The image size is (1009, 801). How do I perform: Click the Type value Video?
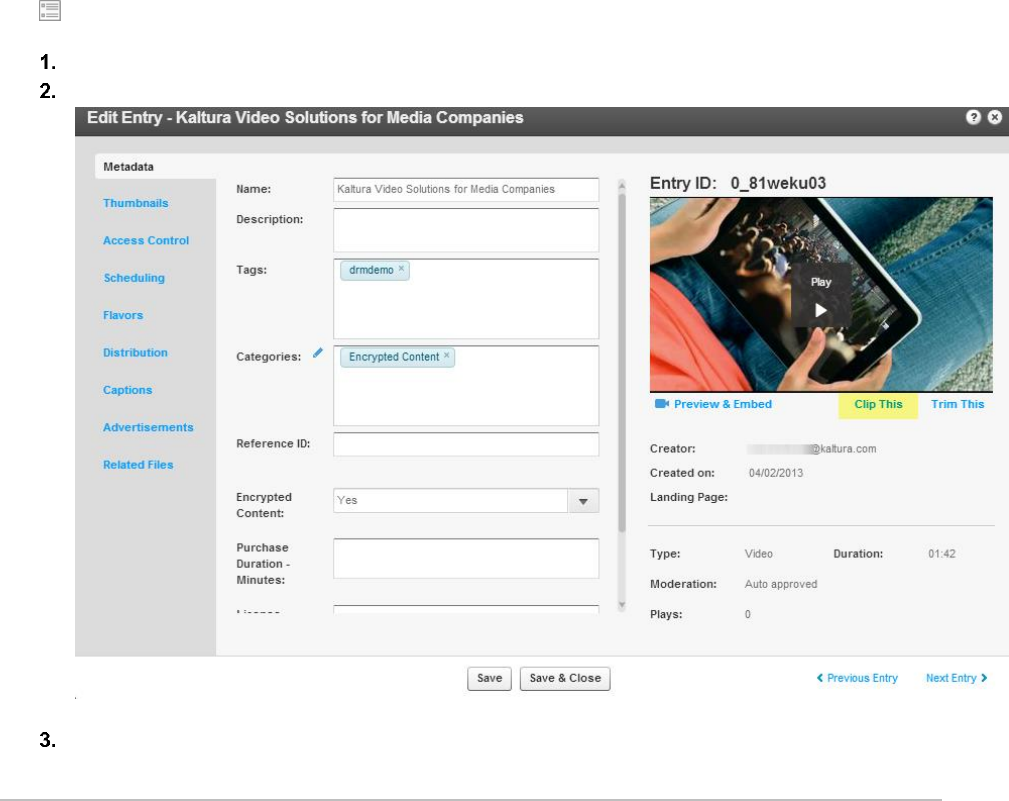(x=759, y=553)
